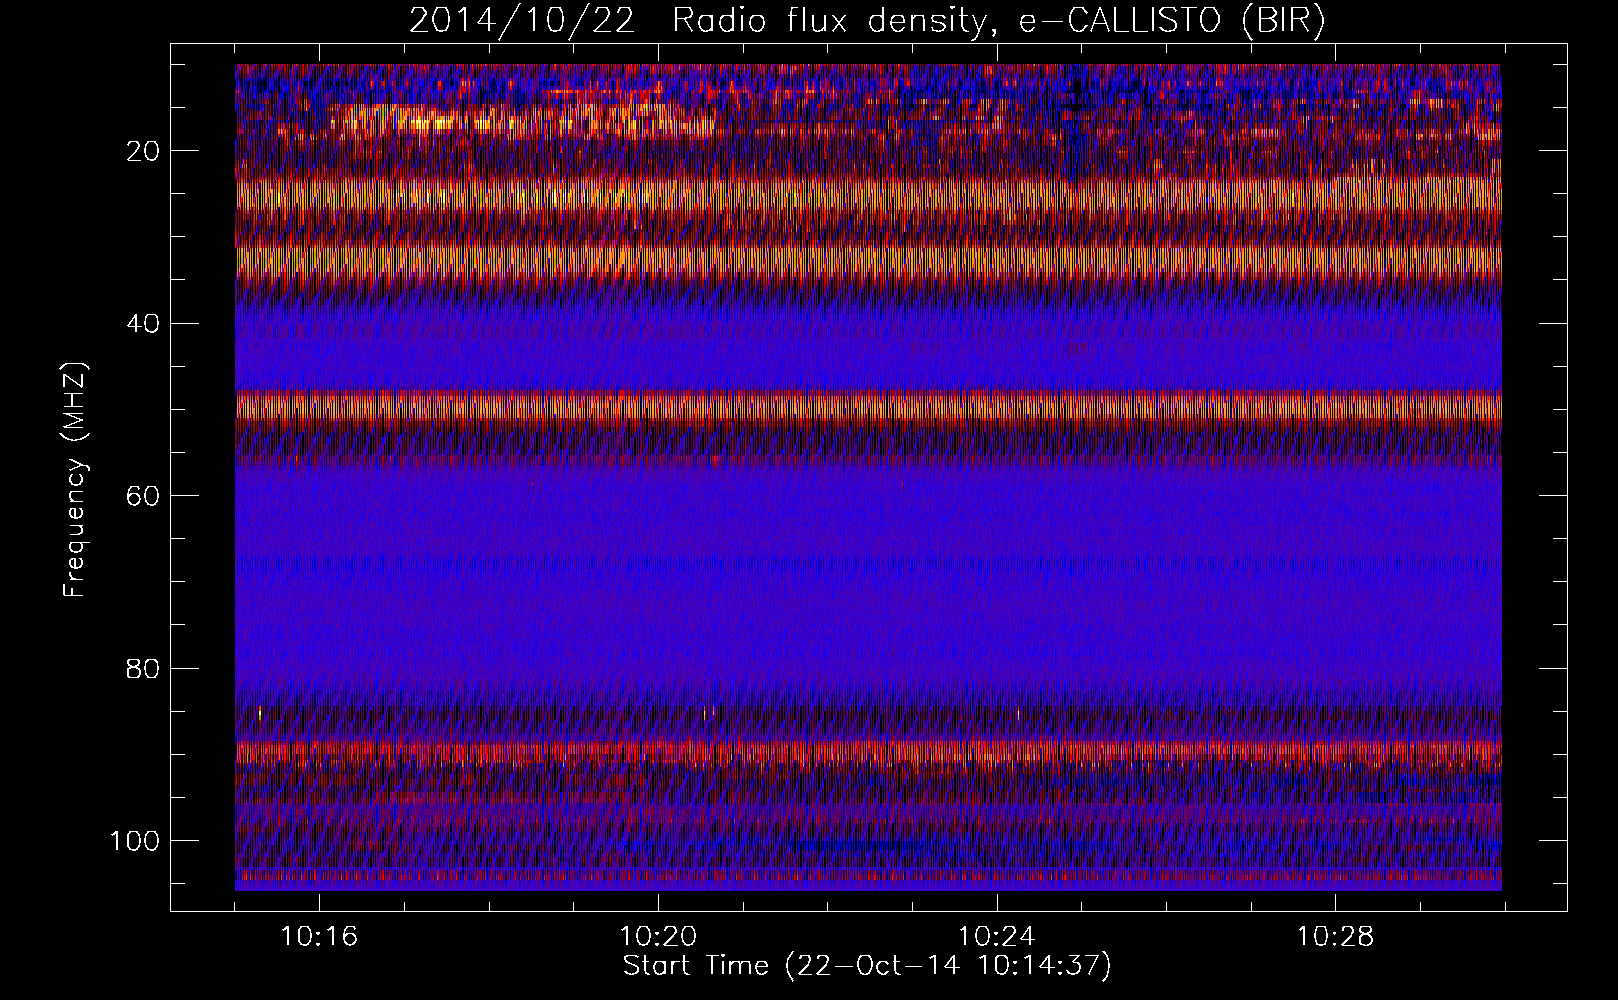Click the '40' frequency tick label
This screenshot has height=1000, width=1618.
[x=143, y=323]
